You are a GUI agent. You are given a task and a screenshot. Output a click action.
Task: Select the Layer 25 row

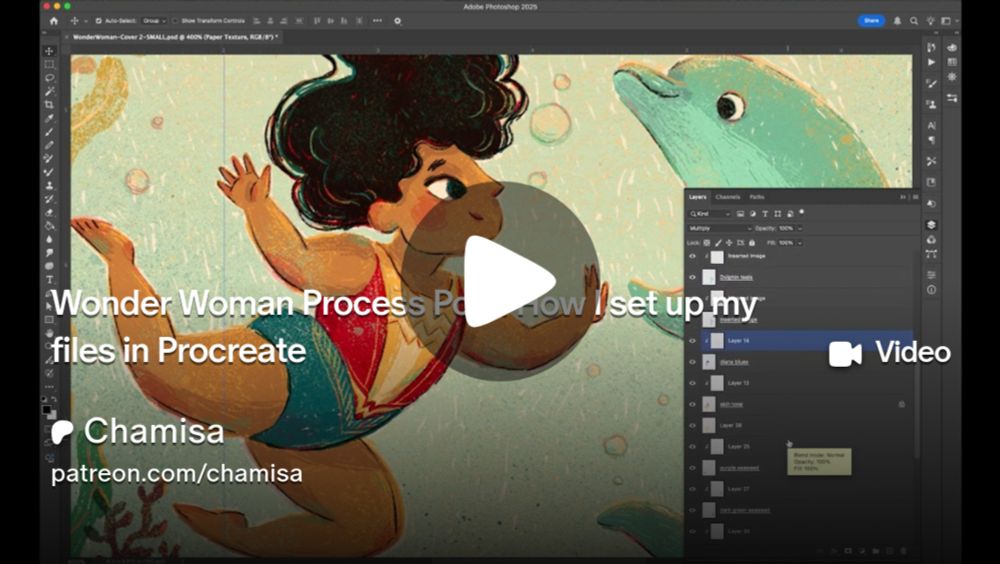807,447
